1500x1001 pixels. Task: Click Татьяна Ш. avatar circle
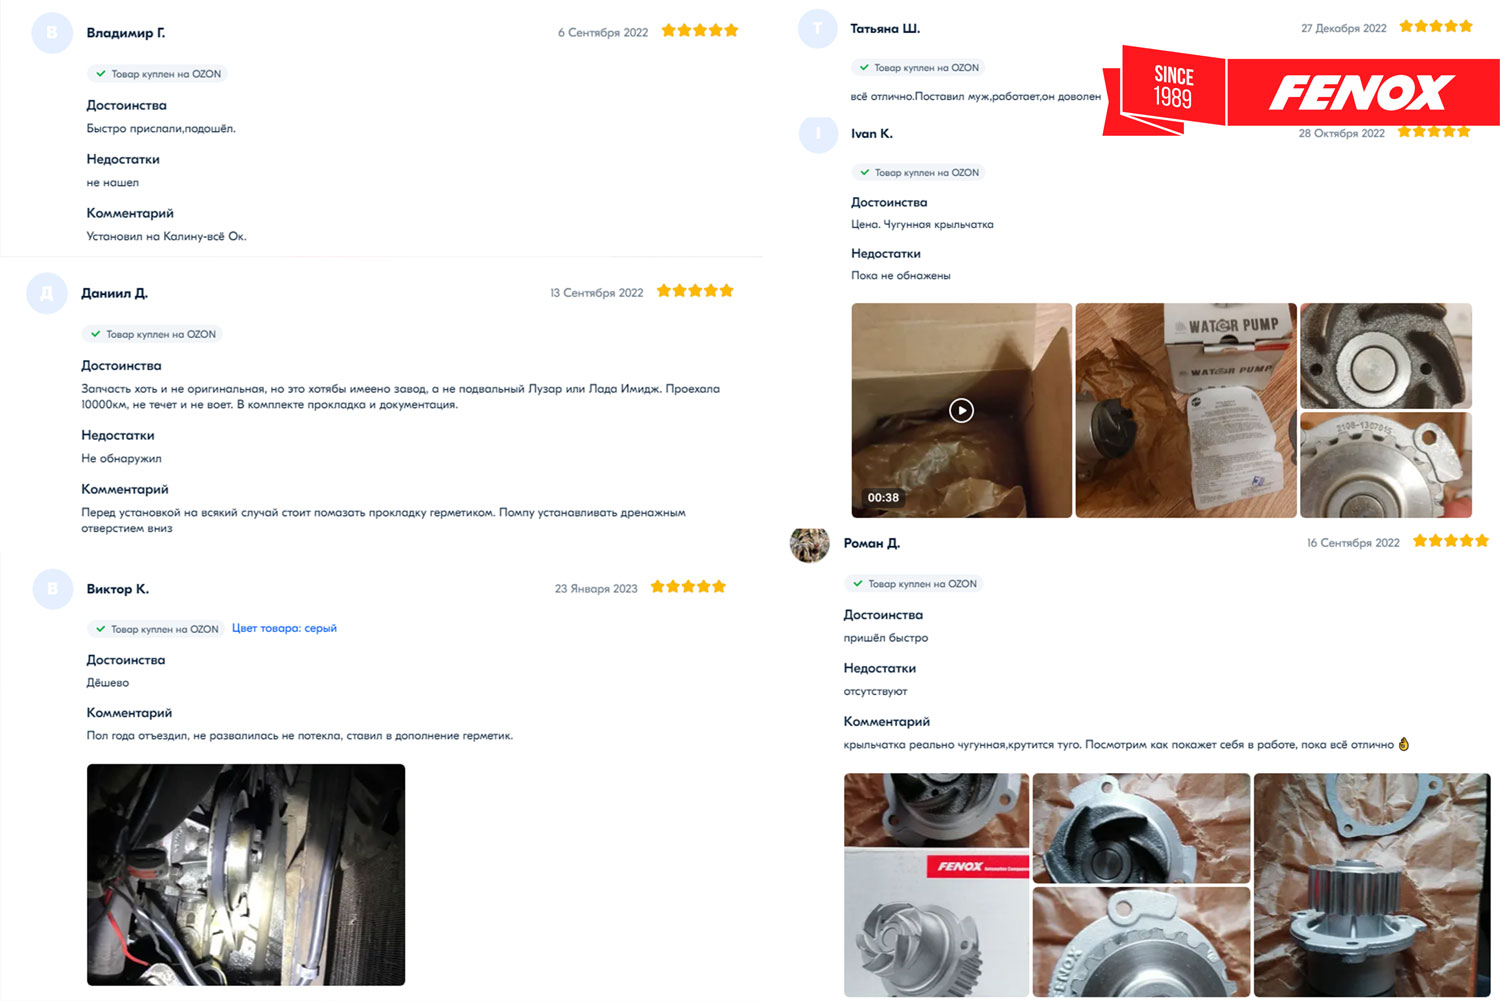818,28
